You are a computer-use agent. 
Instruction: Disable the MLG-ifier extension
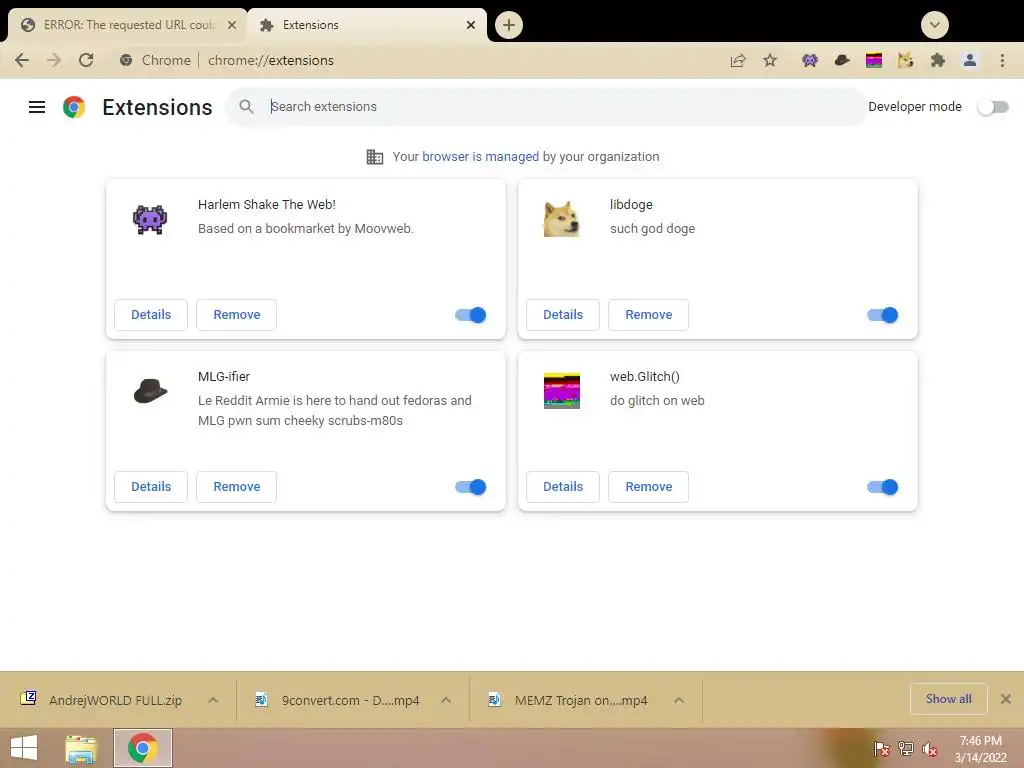point(471,487)
